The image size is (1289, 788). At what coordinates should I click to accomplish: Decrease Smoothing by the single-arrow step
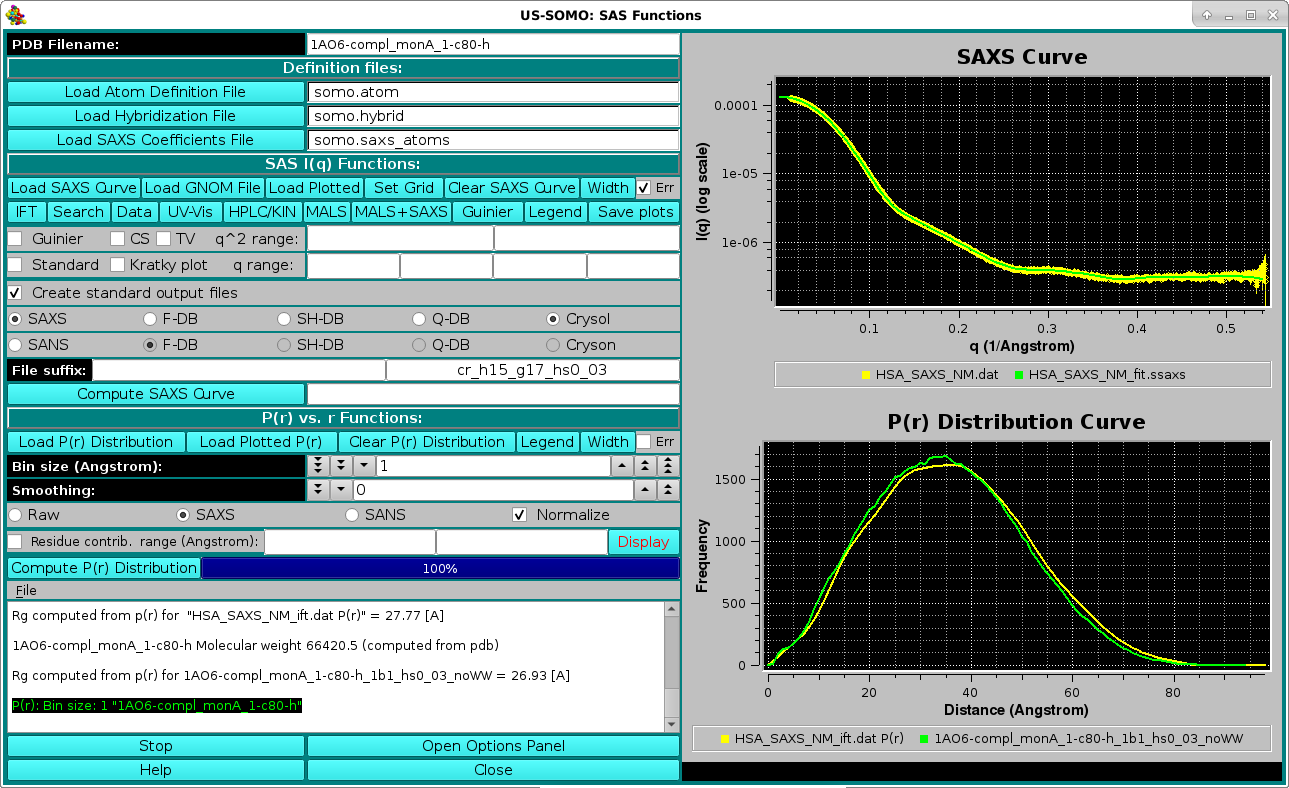(340, 490)
